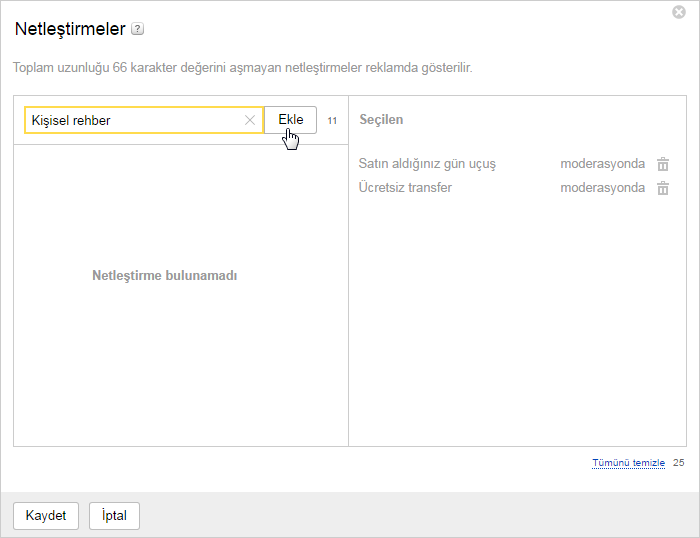
Task: Click moderasyonda status next to Ücretsiz transfer
Action: (x=602, y=188)
